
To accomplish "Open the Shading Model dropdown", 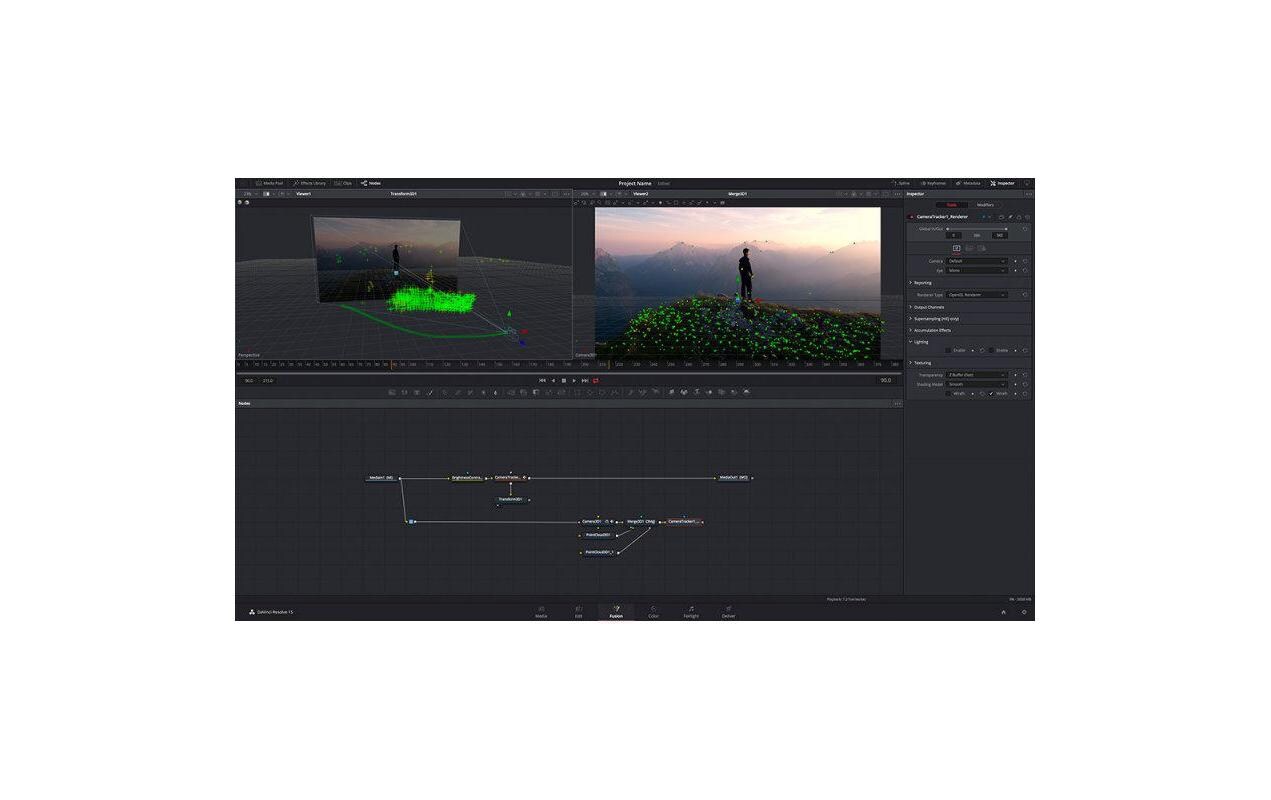I will 977,384.
